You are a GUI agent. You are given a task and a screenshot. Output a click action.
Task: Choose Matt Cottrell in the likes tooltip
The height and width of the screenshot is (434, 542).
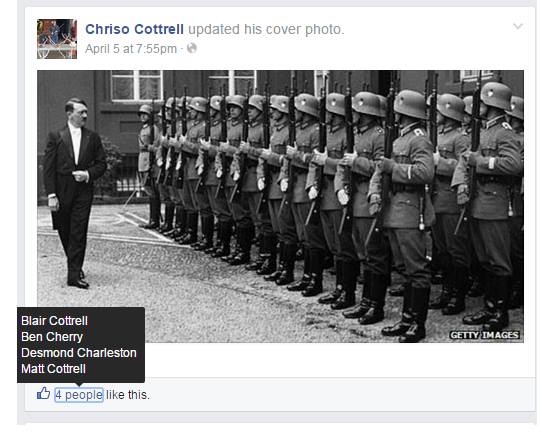pos(53,369)
